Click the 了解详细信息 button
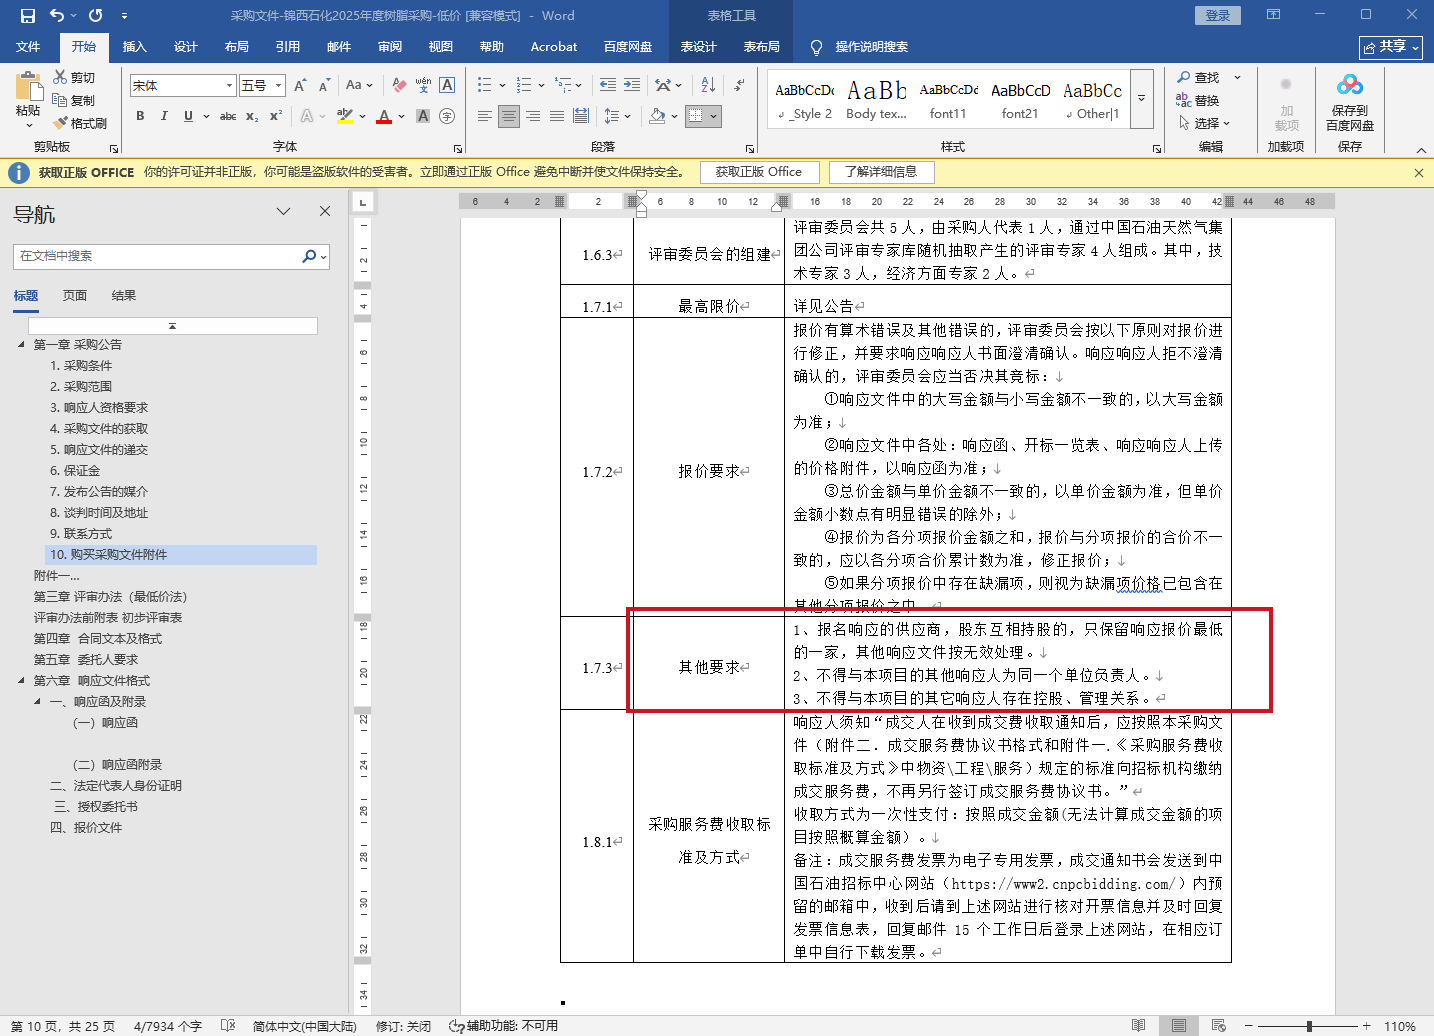Viewport: 1434px width, 1036px height. (881, 172)
